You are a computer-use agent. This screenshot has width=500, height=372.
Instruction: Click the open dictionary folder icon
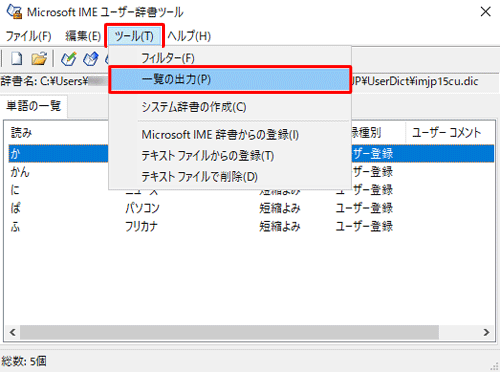pos(39,59)
